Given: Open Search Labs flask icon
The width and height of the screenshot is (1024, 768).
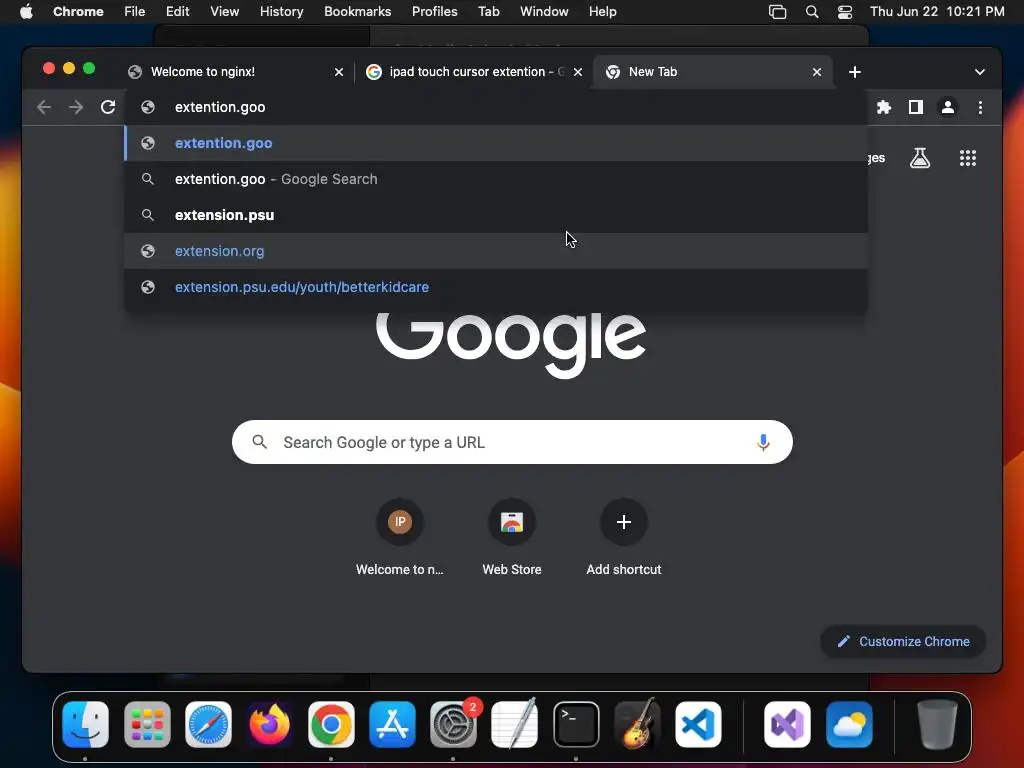Looking at the screenshot, I should pos(920,158).
